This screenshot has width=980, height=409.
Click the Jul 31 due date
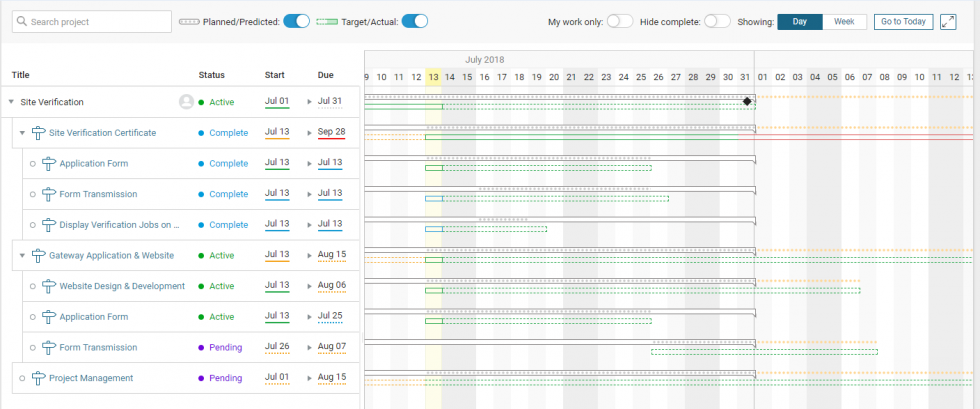coord(330,101)
